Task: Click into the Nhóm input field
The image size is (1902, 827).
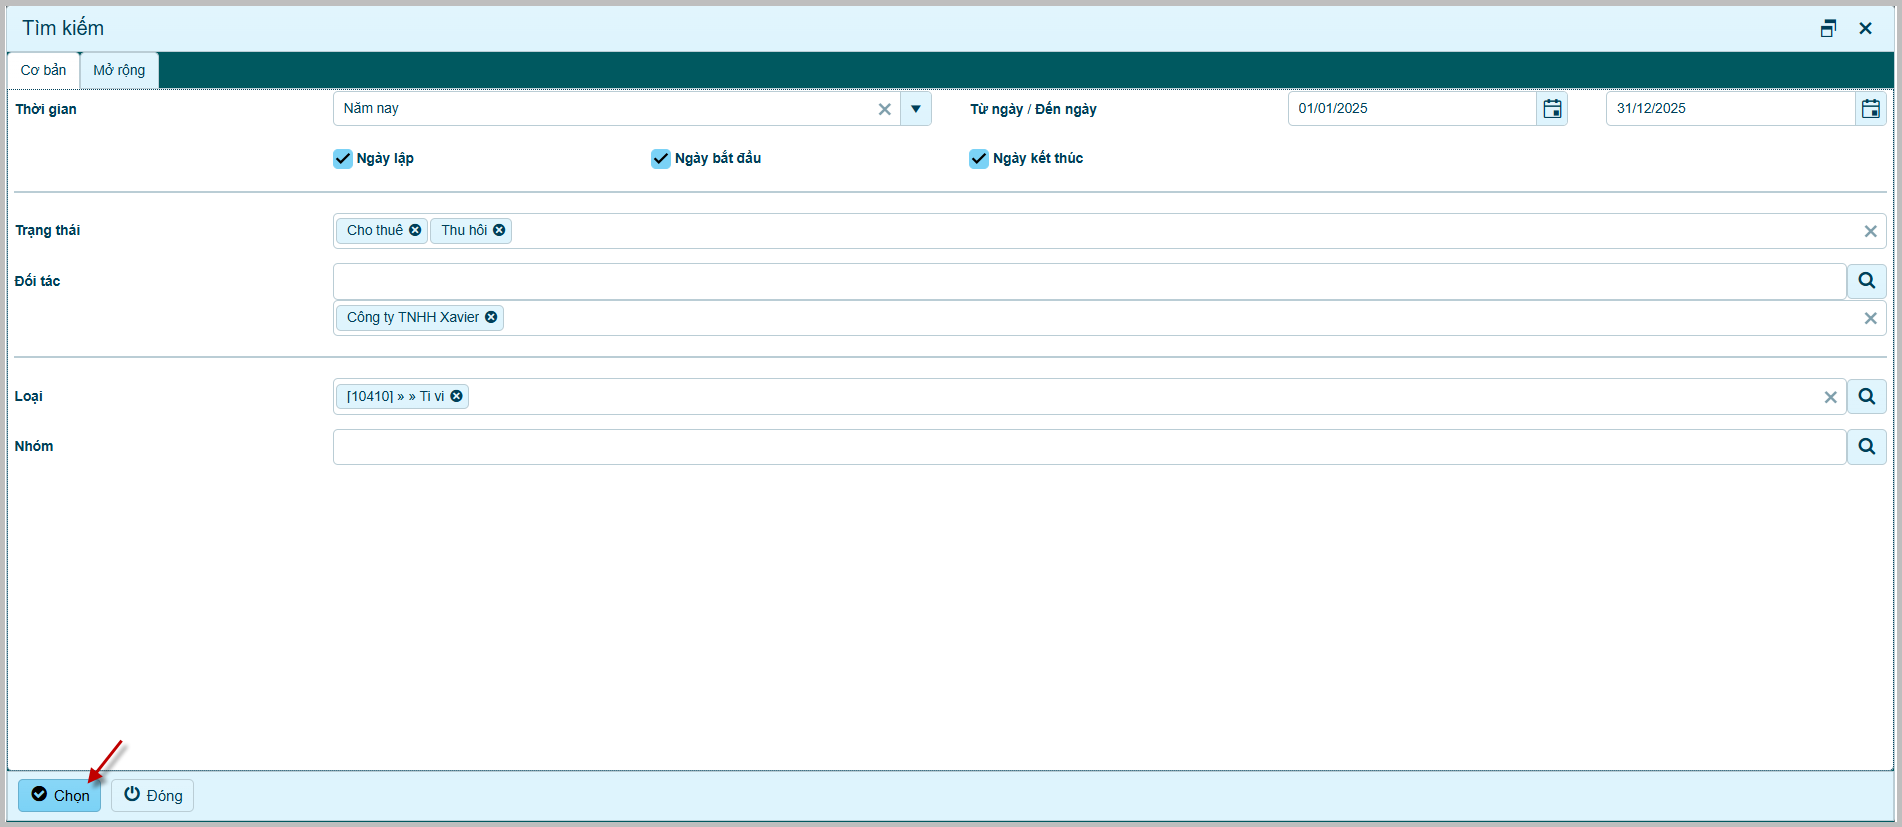Action: click(1088, 447)
